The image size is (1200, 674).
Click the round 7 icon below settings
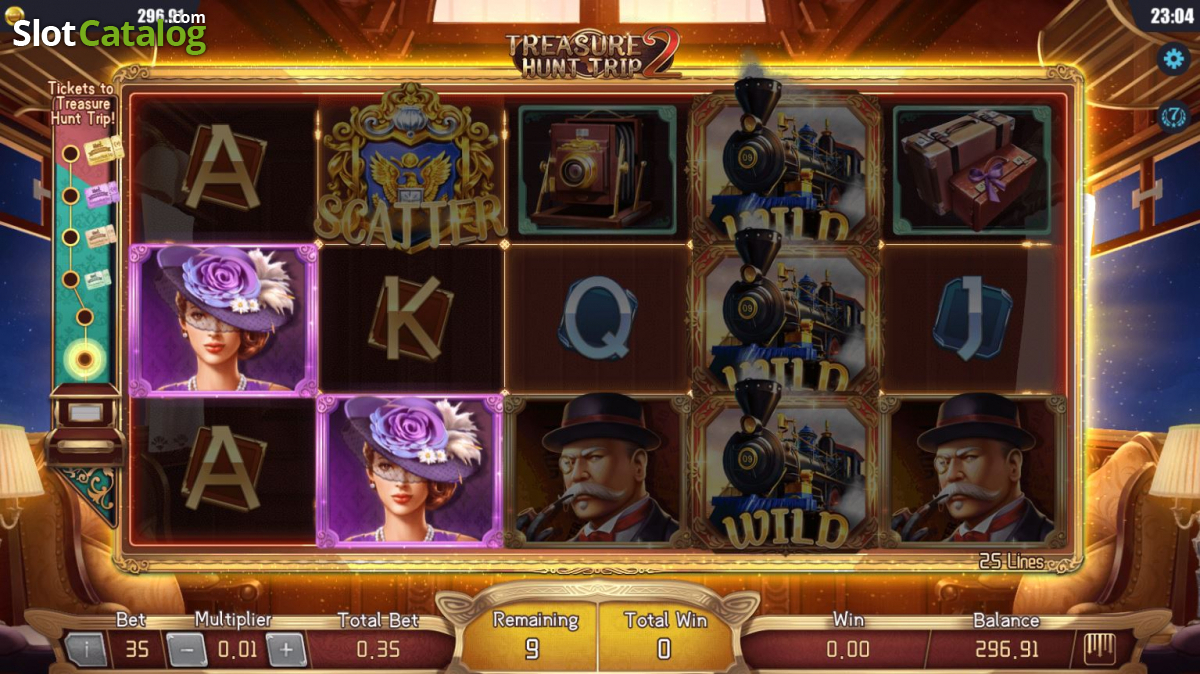tap(1172, 115)
